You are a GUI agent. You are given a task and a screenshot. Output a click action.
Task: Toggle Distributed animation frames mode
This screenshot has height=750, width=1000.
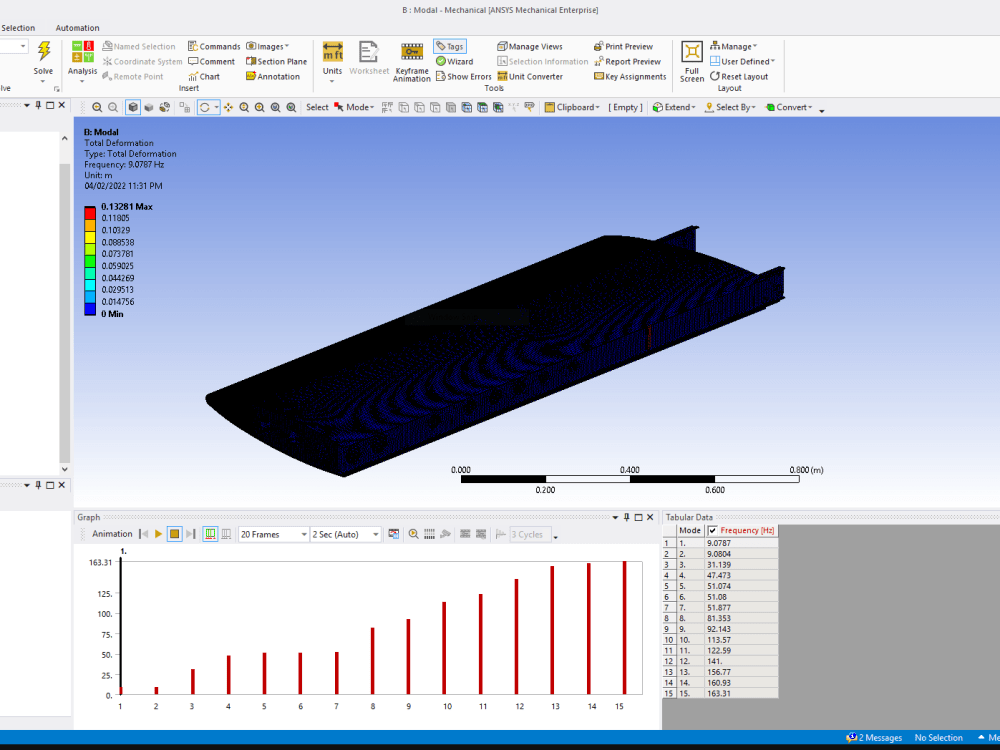click(x=210, y=534)
